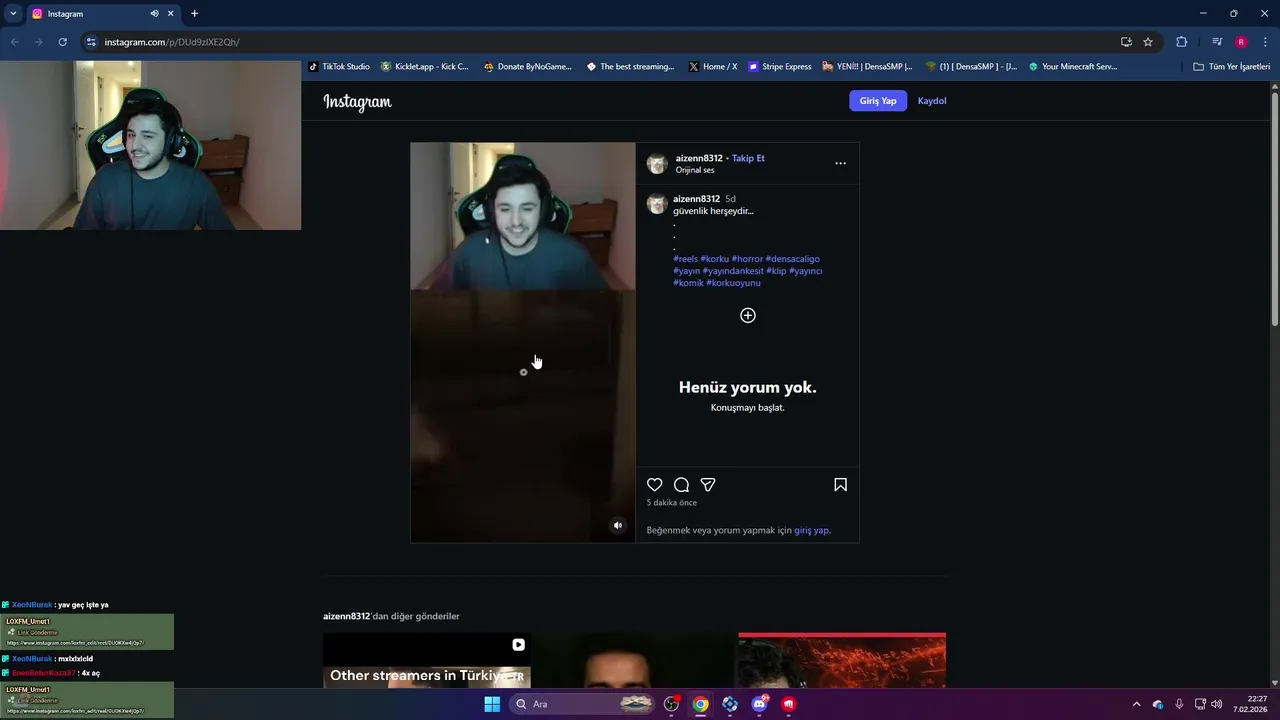Screen dimensions: 1280x720
Task: Like the post with the heart icon
Action: pos(655,485)
